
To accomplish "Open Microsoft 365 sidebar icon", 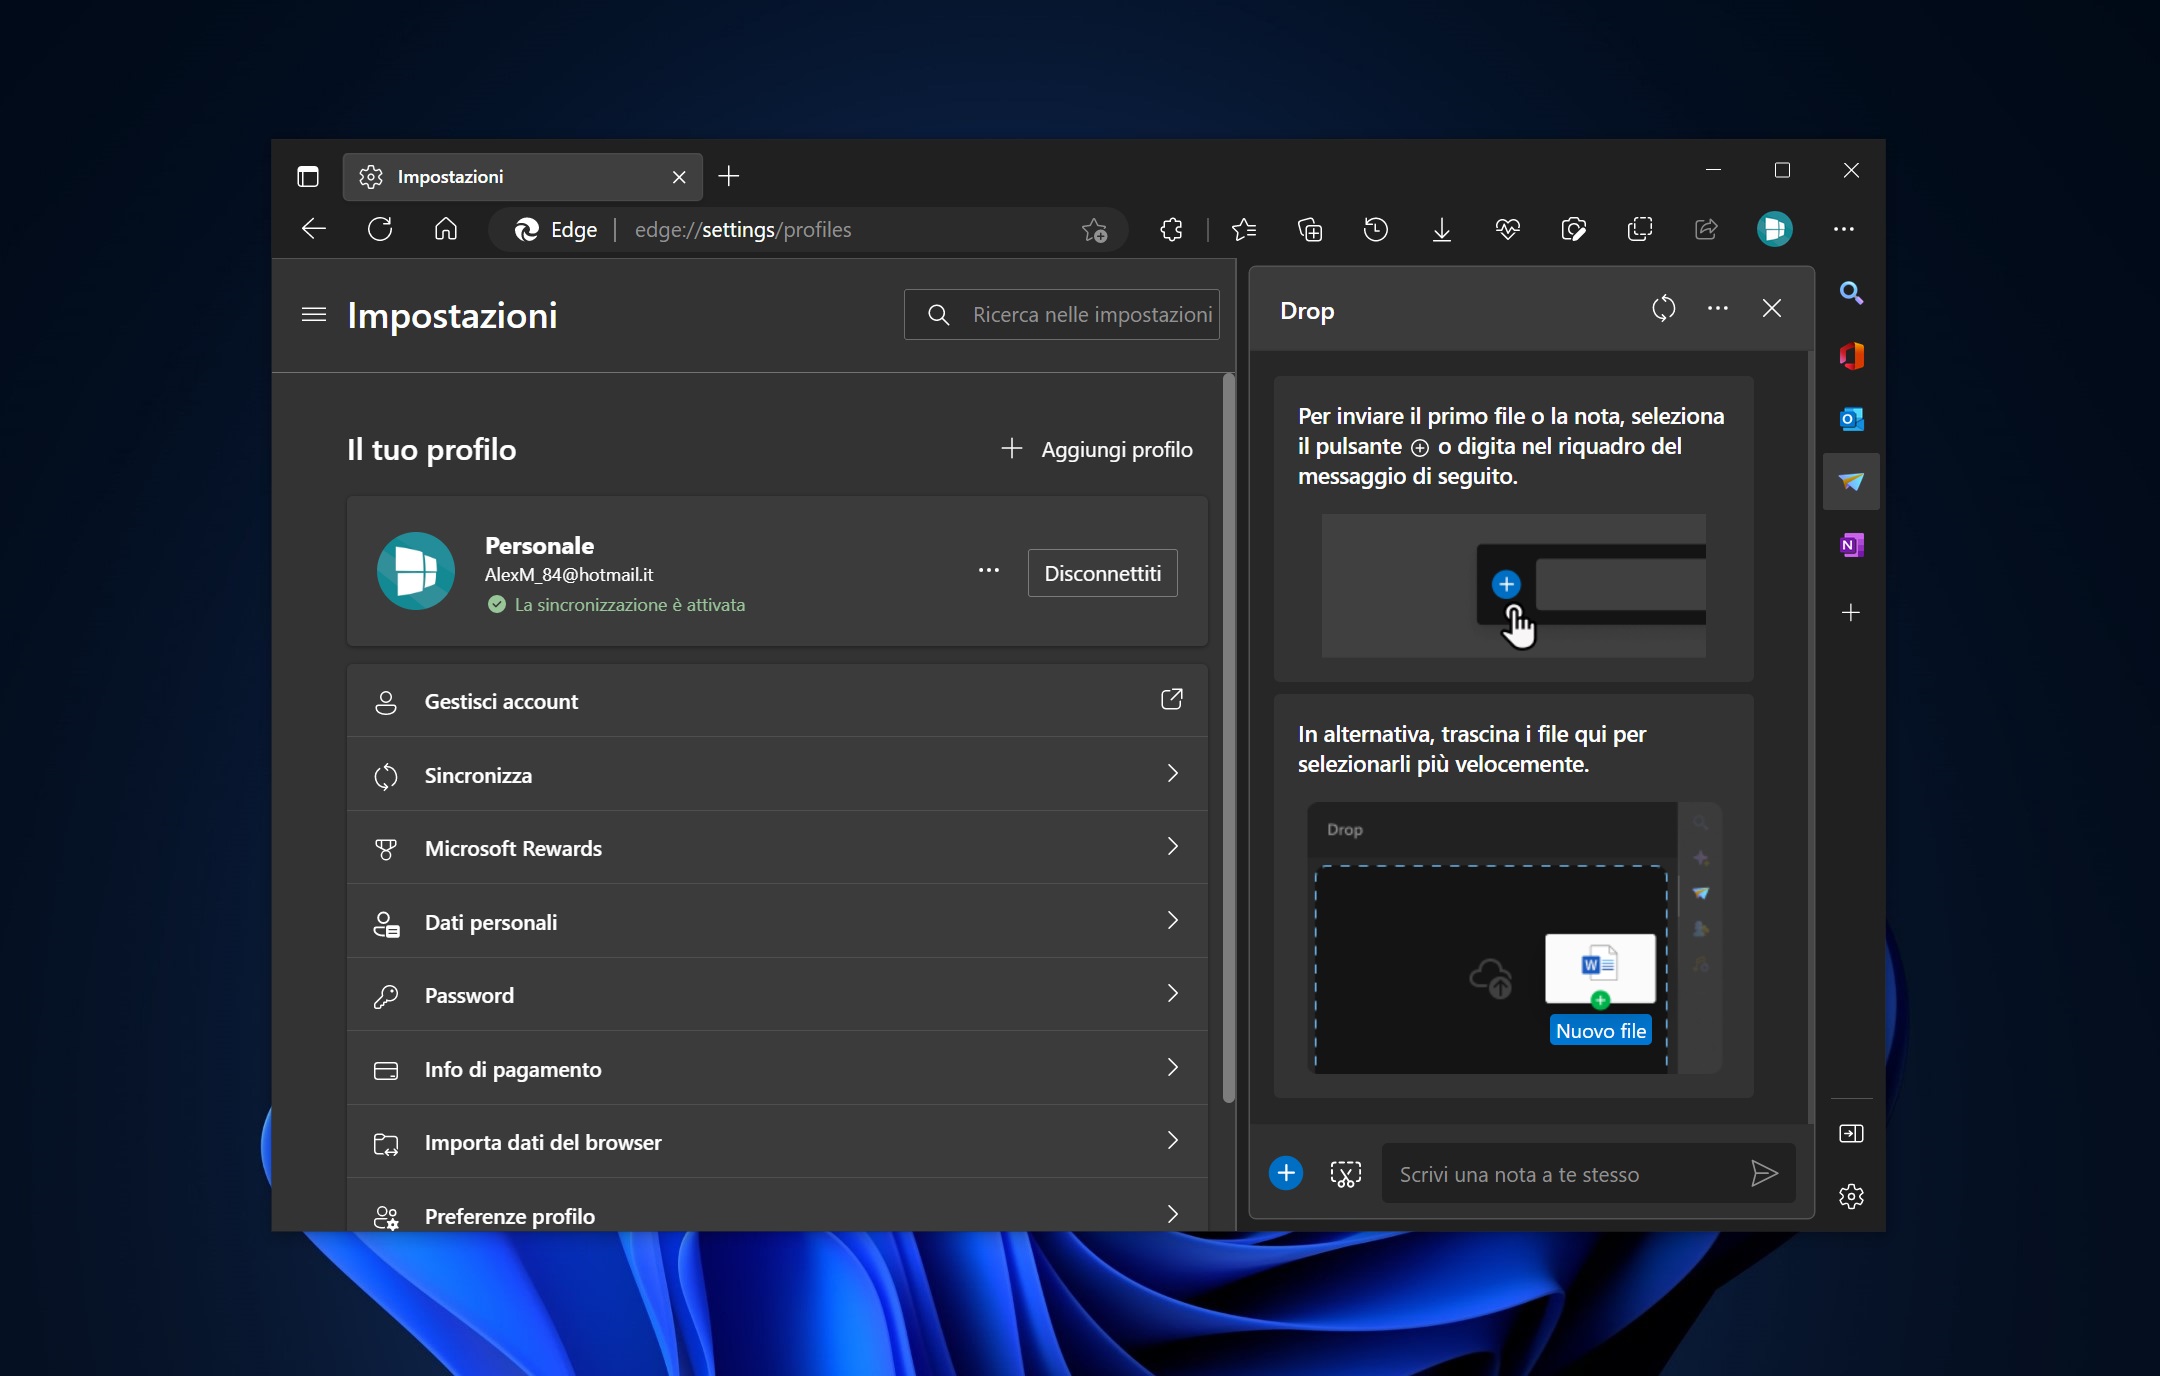I will 1851,356.
